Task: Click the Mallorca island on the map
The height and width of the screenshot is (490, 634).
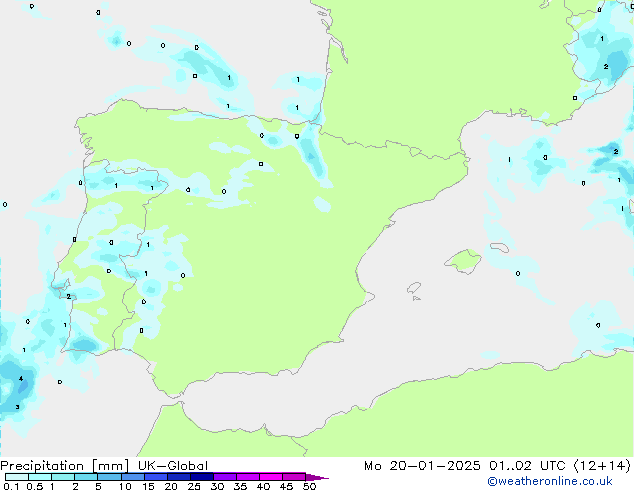Action: [x=463, y=261]
